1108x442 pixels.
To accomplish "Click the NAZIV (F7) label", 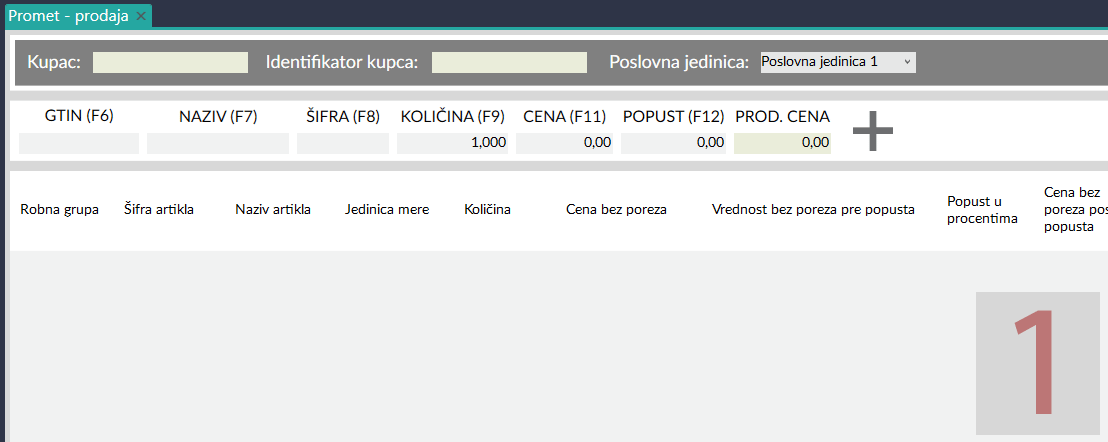I will click(218, 117).
